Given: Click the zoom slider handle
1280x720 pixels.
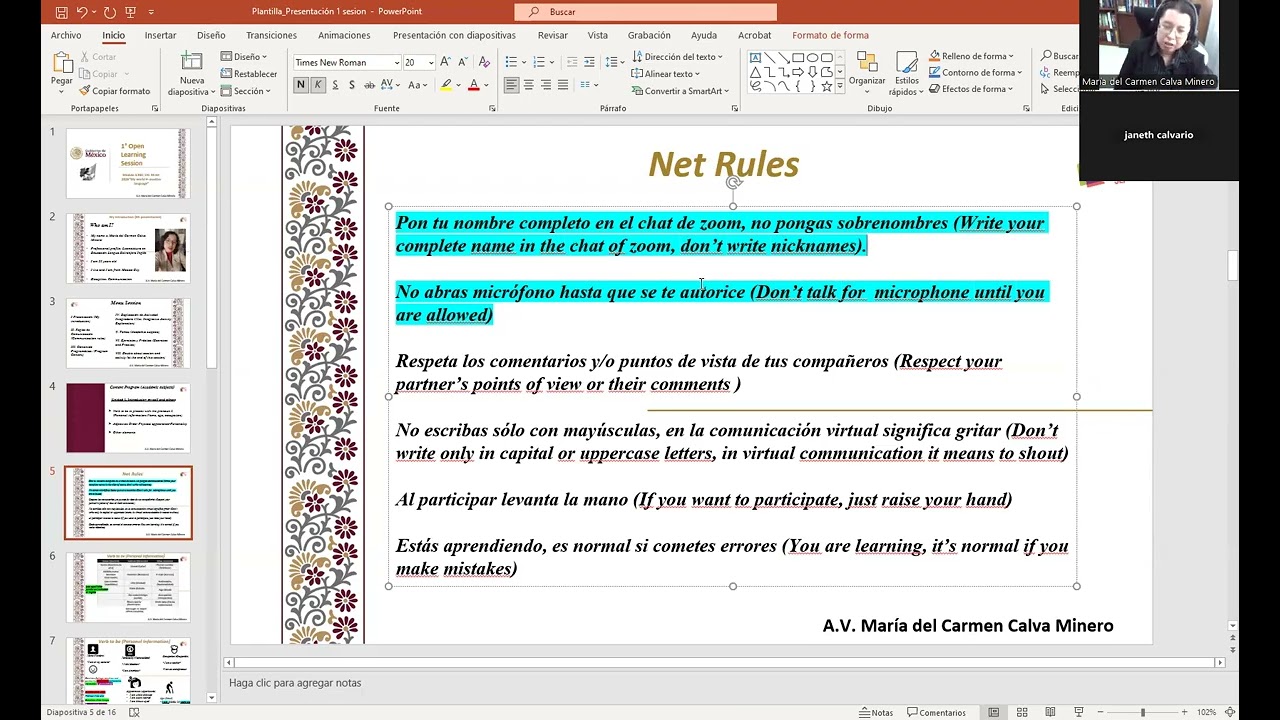Looking at the screenshot, I should coord(1143,712).
